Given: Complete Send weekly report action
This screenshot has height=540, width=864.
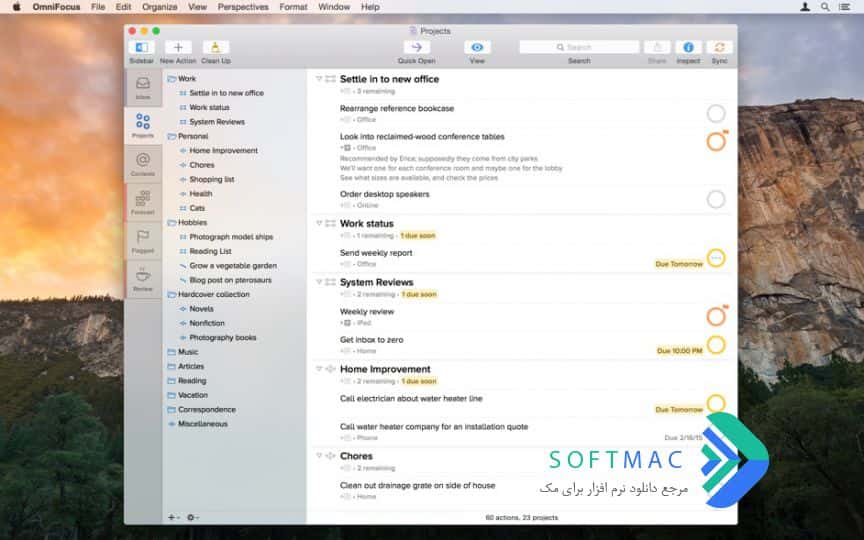Looking at the screenshot, I should click(x=716, y=257).
